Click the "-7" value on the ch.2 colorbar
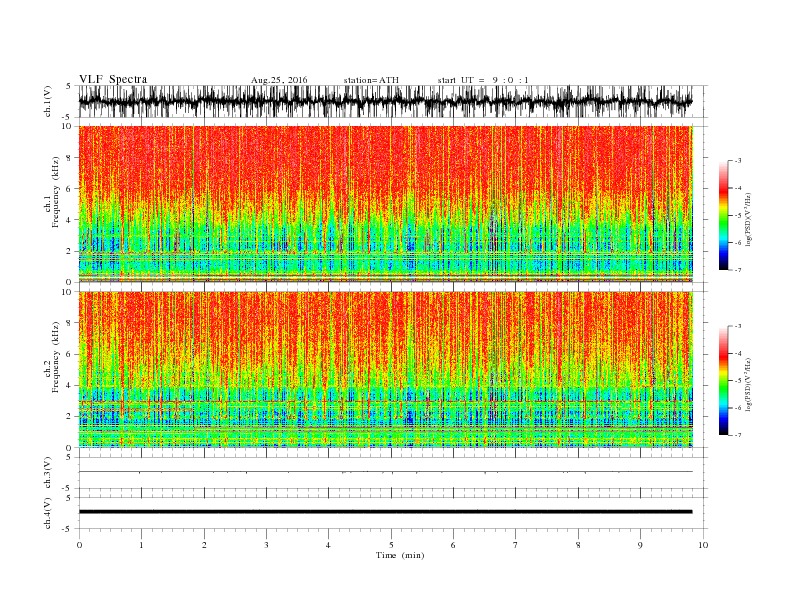 point(738,435)
